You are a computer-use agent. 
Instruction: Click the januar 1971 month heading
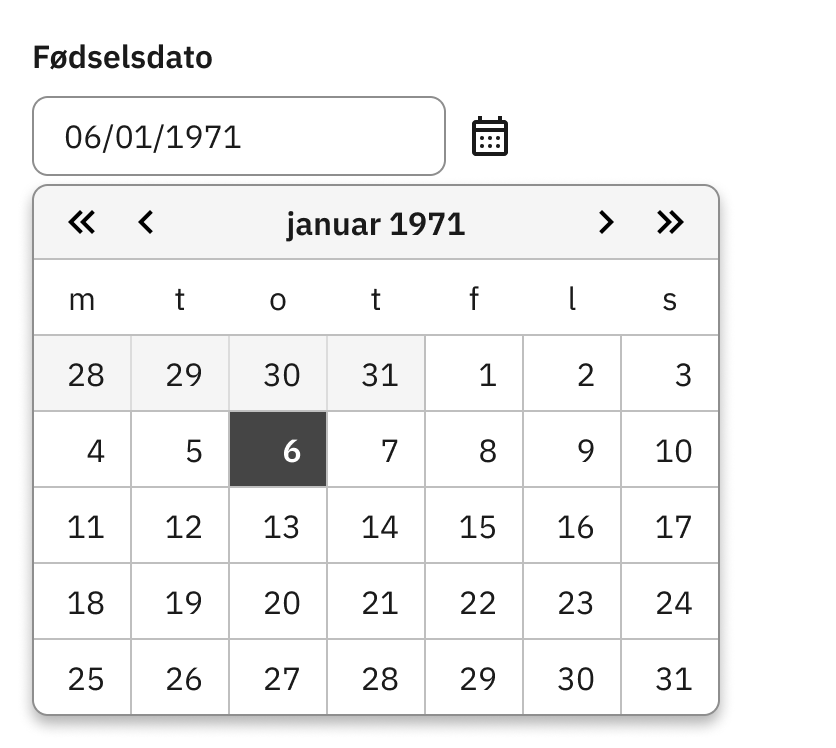point(376,224)
